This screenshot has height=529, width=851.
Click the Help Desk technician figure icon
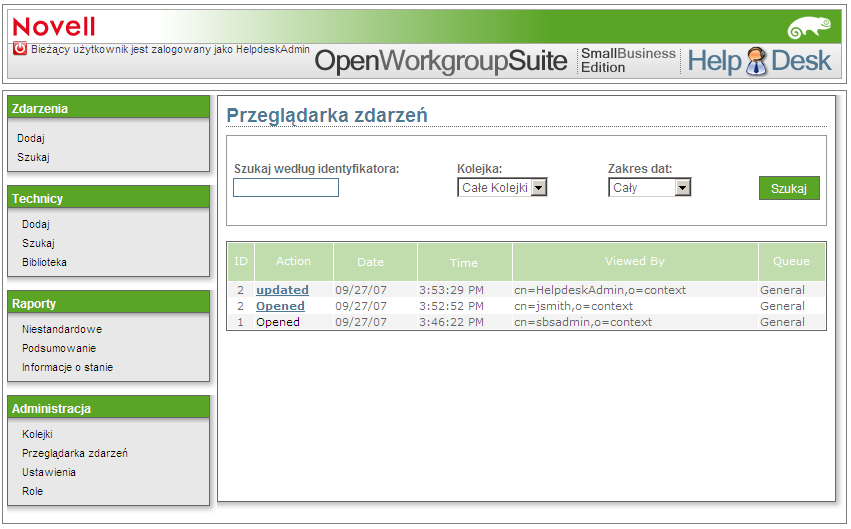(756, 61)
